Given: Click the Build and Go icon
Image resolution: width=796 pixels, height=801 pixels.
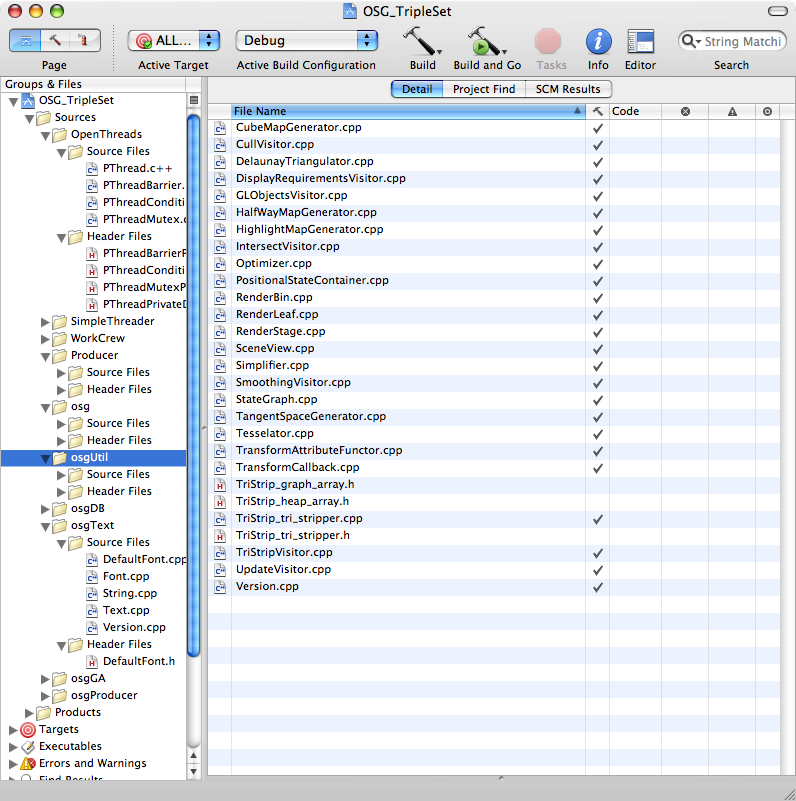Looking at the screenshot, I should tap(485, 41).
